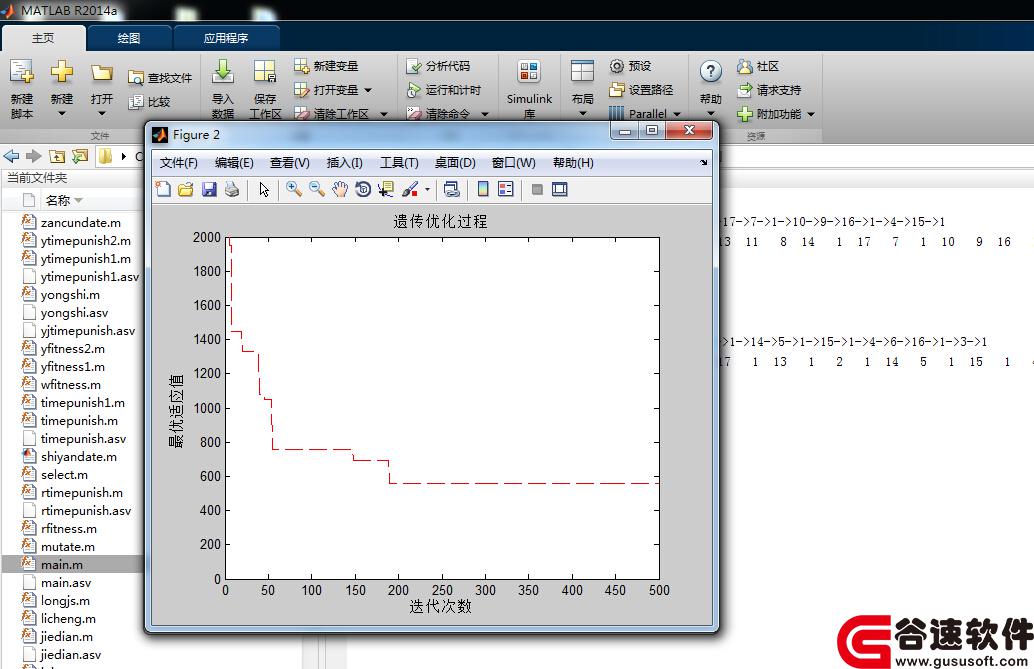Click the 查找文件 button

tap(160, 78)
